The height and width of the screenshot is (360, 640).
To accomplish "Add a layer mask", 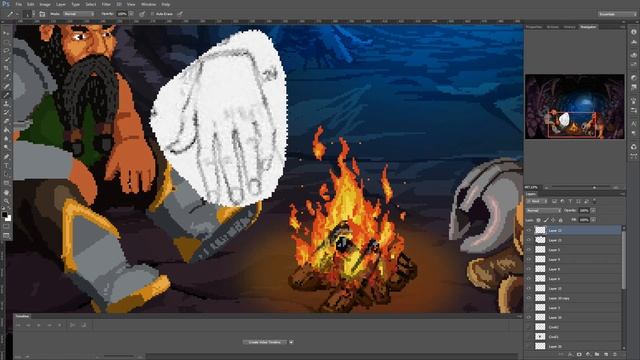I will click(579, 354).
